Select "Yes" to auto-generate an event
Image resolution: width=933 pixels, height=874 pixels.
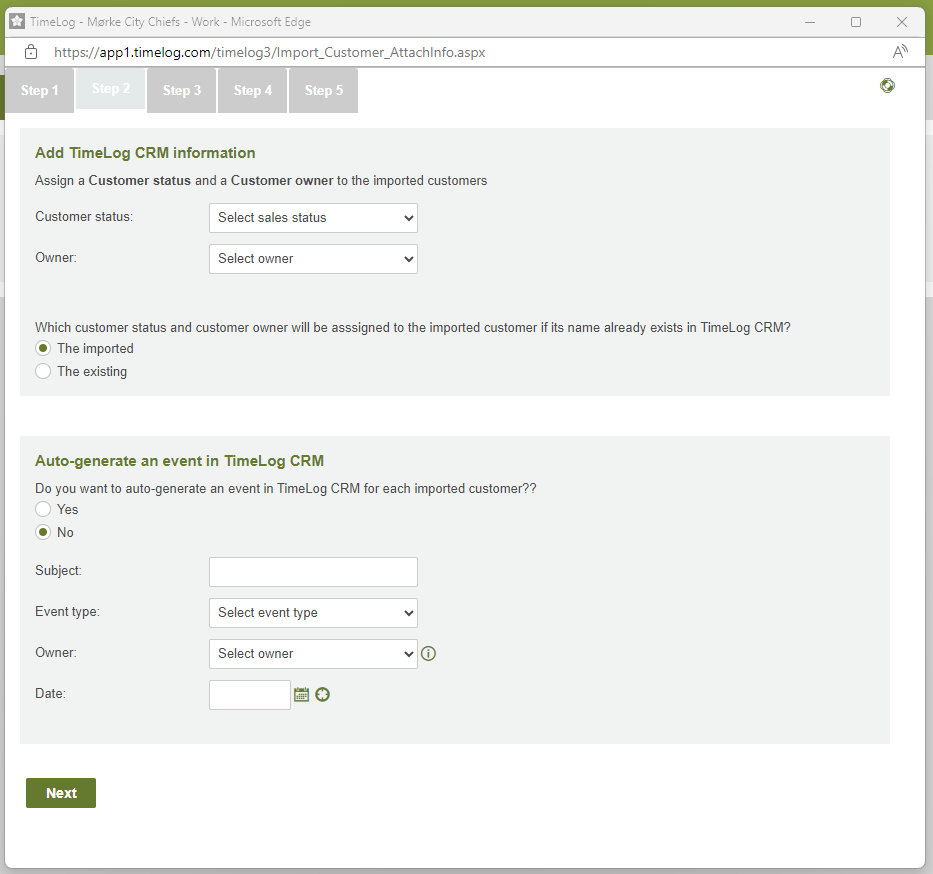click(43, 509)
